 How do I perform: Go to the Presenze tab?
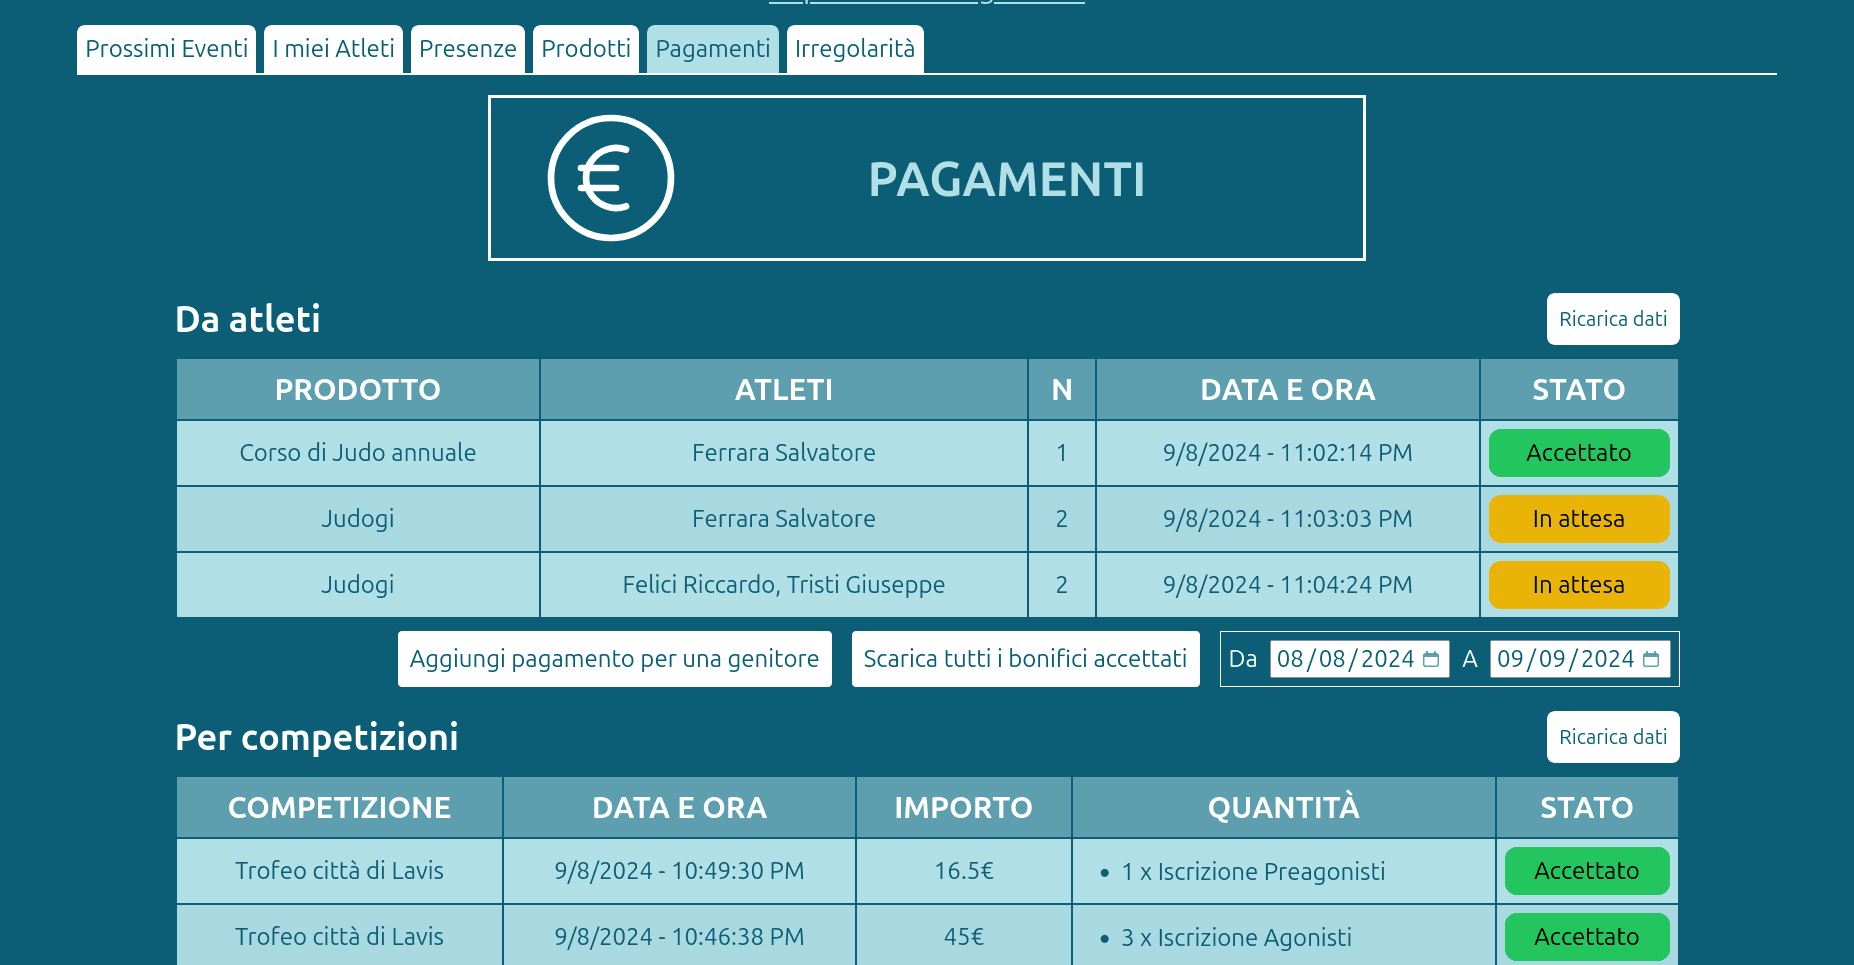[x=467, y=49]
